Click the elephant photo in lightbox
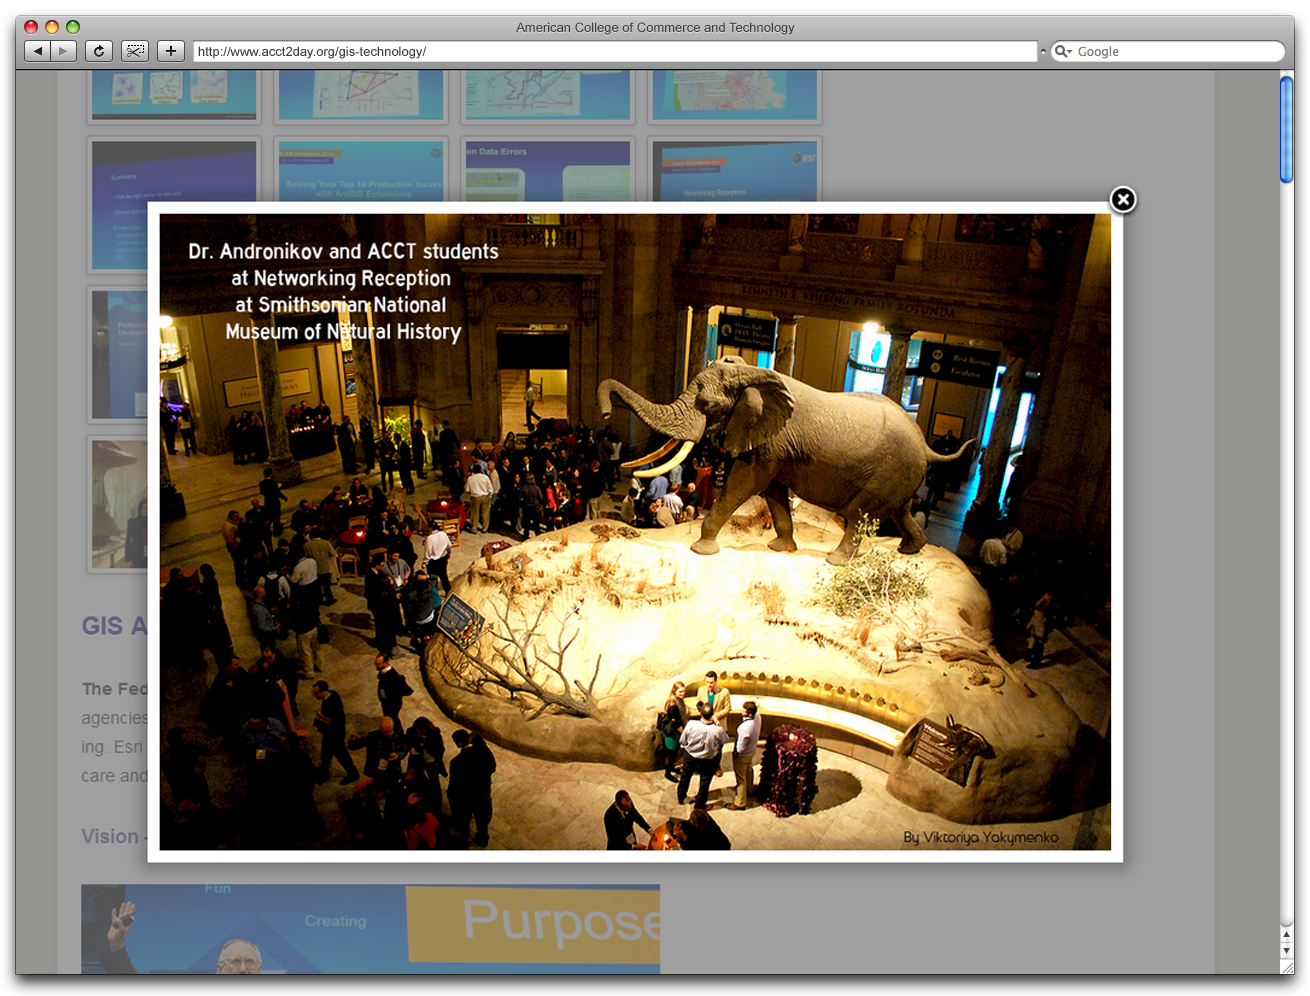The width and height of the screenshot is (1310, 996). 635,532
